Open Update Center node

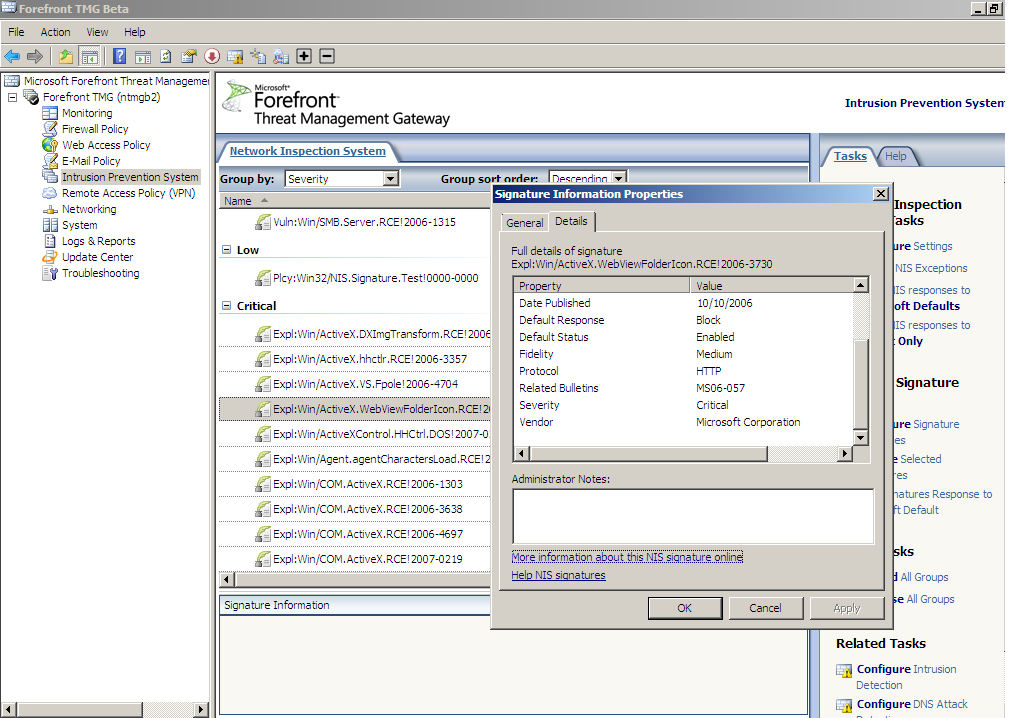coord(97,257)
